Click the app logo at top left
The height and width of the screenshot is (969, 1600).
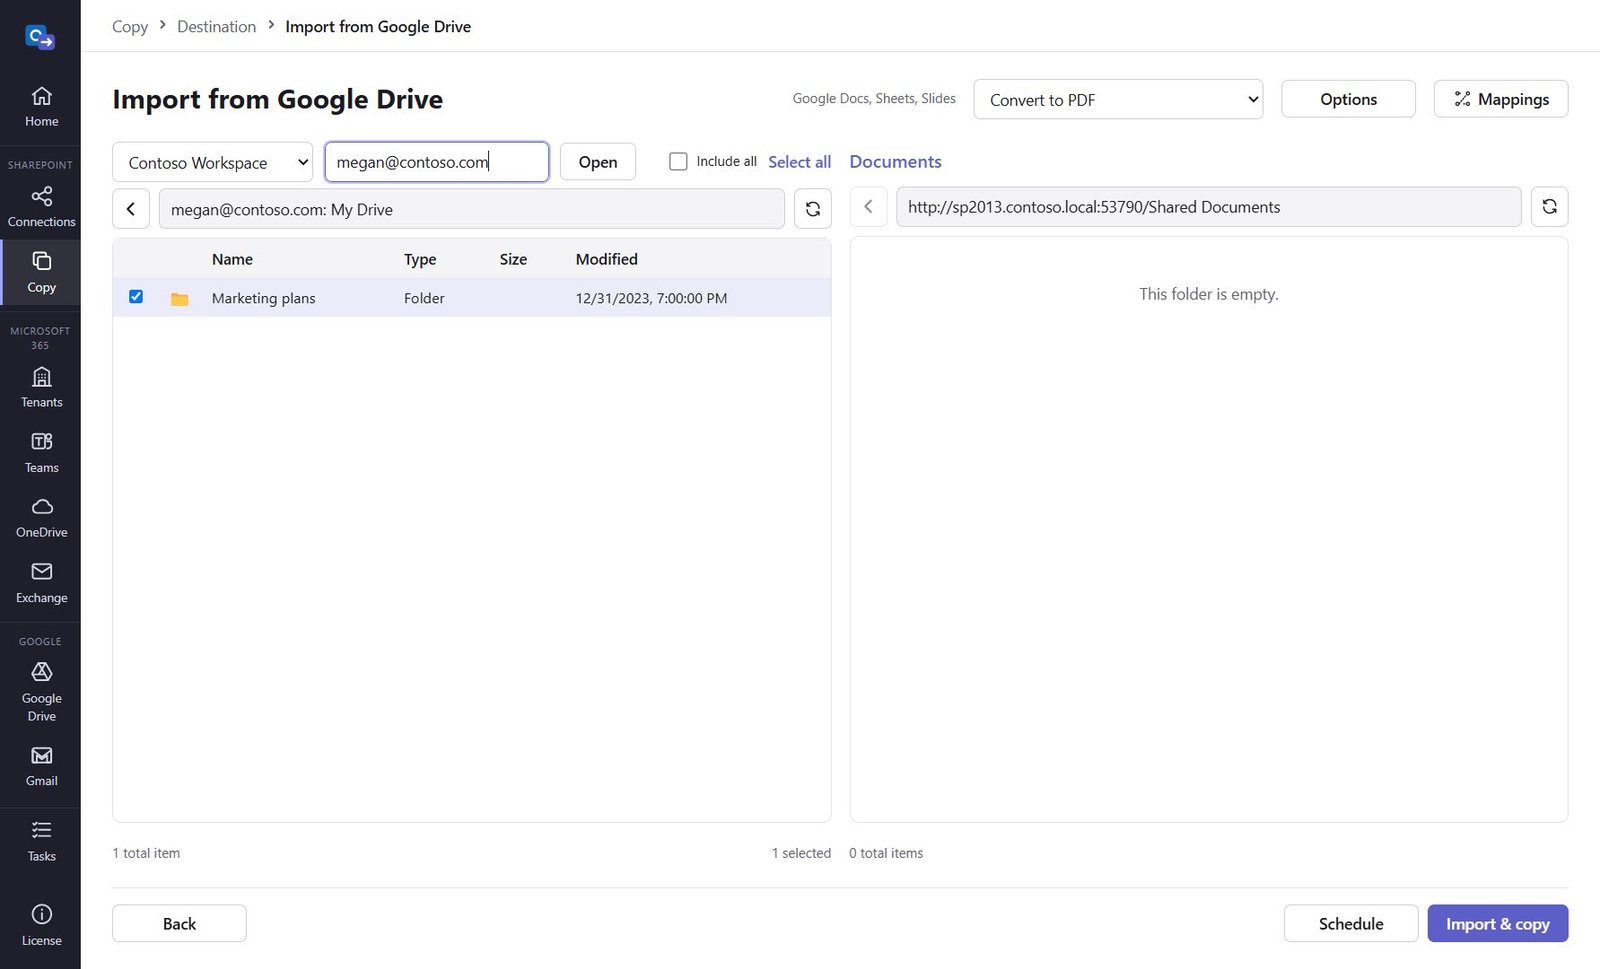coord(40,38)
